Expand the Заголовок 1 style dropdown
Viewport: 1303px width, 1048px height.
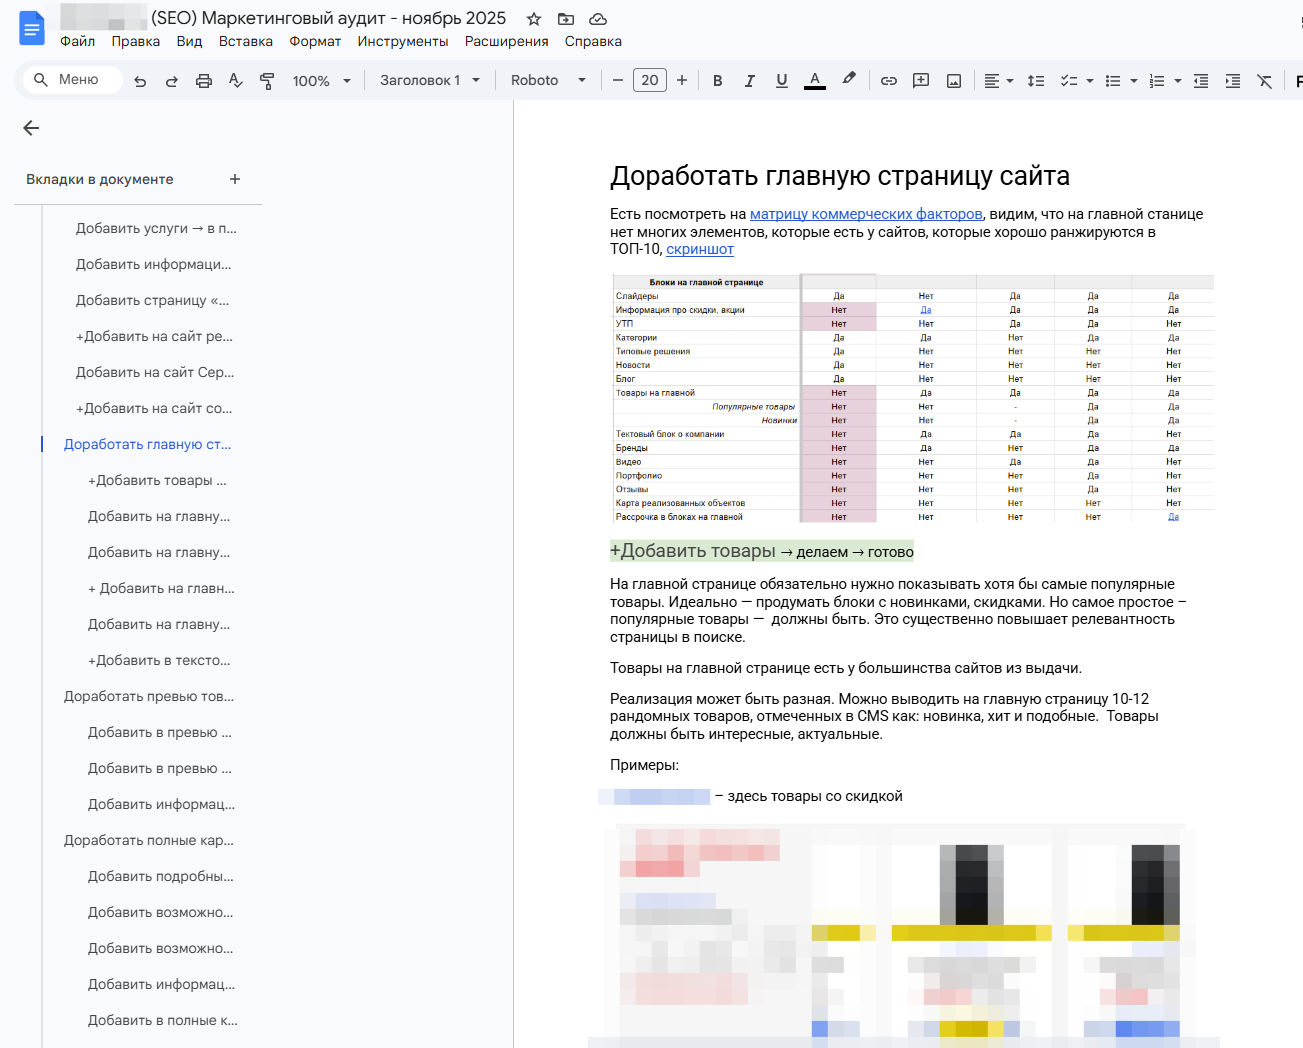[x=430, y=80]
